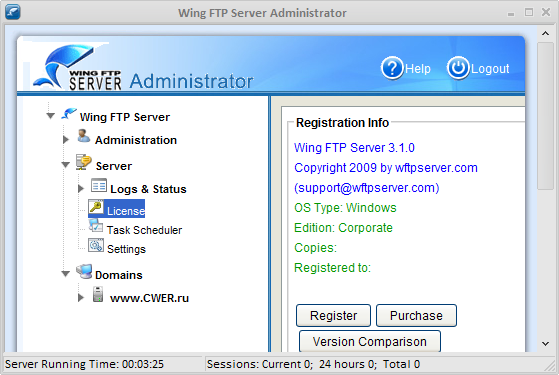Click the www.CWER.ru domain server icon

coord(98,294)
